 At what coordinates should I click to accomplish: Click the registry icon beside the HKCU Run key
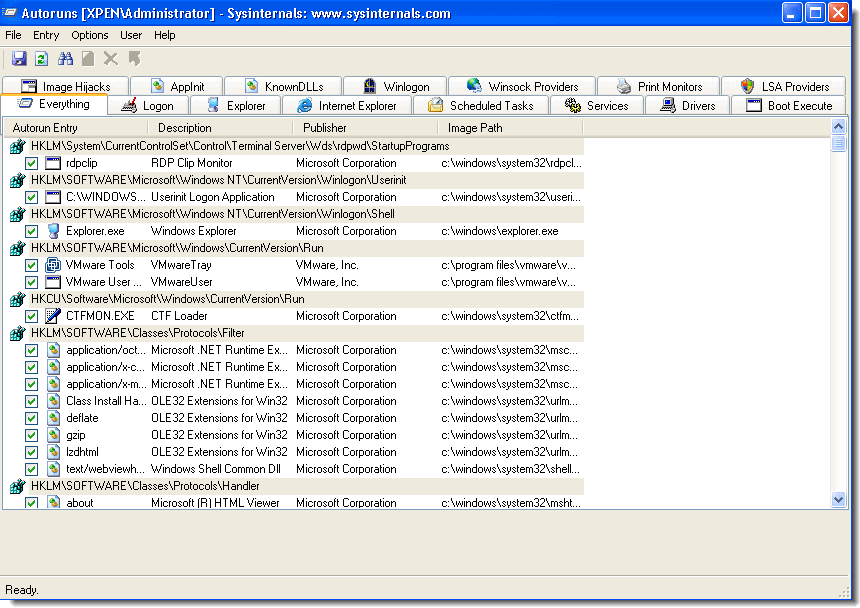coord(17,299)
